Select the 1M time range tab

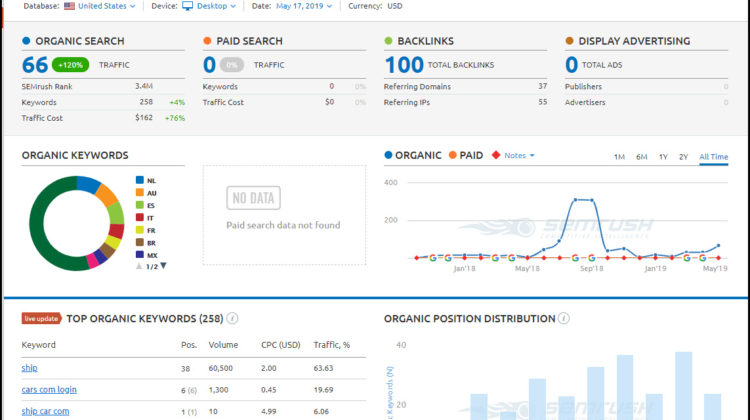pos(619,157)
